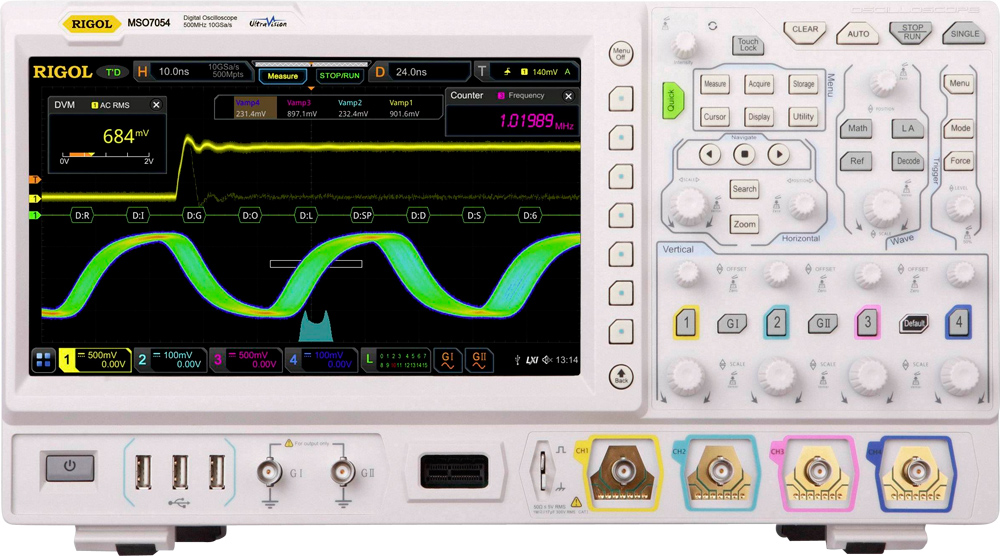Toggle channel 2 with the cyan button

777,323
